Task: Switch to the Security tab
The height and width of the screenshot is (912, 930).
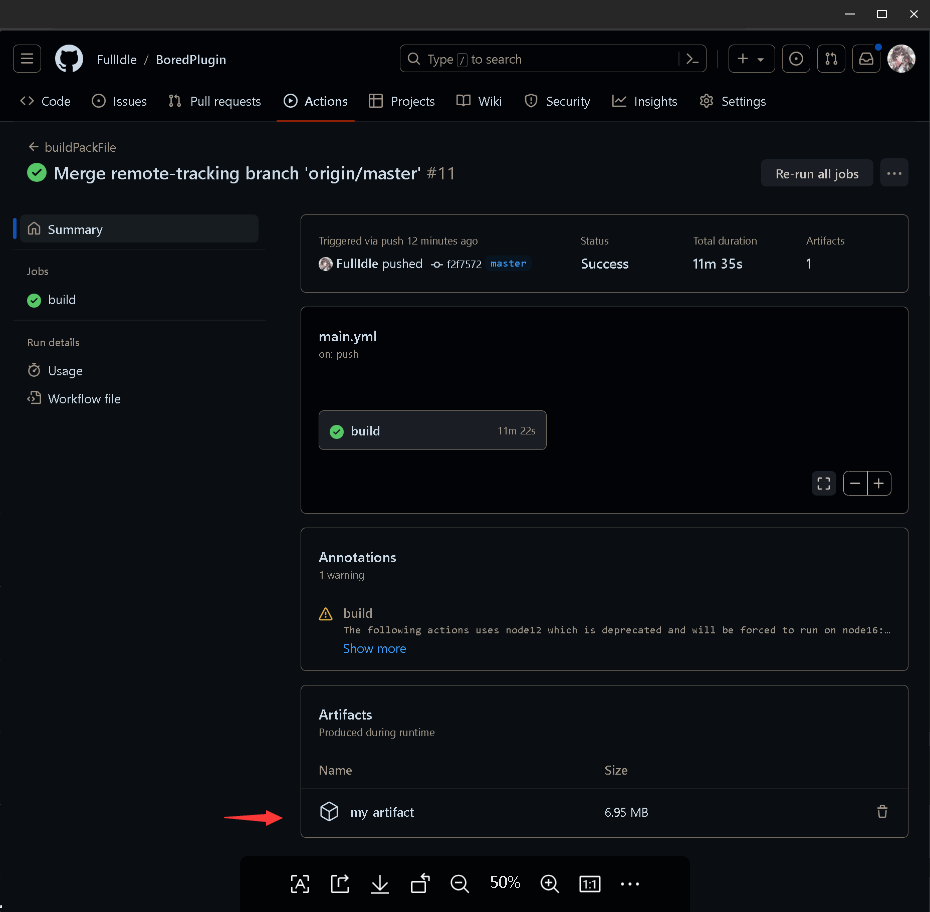Action: [x=558, y=101]
